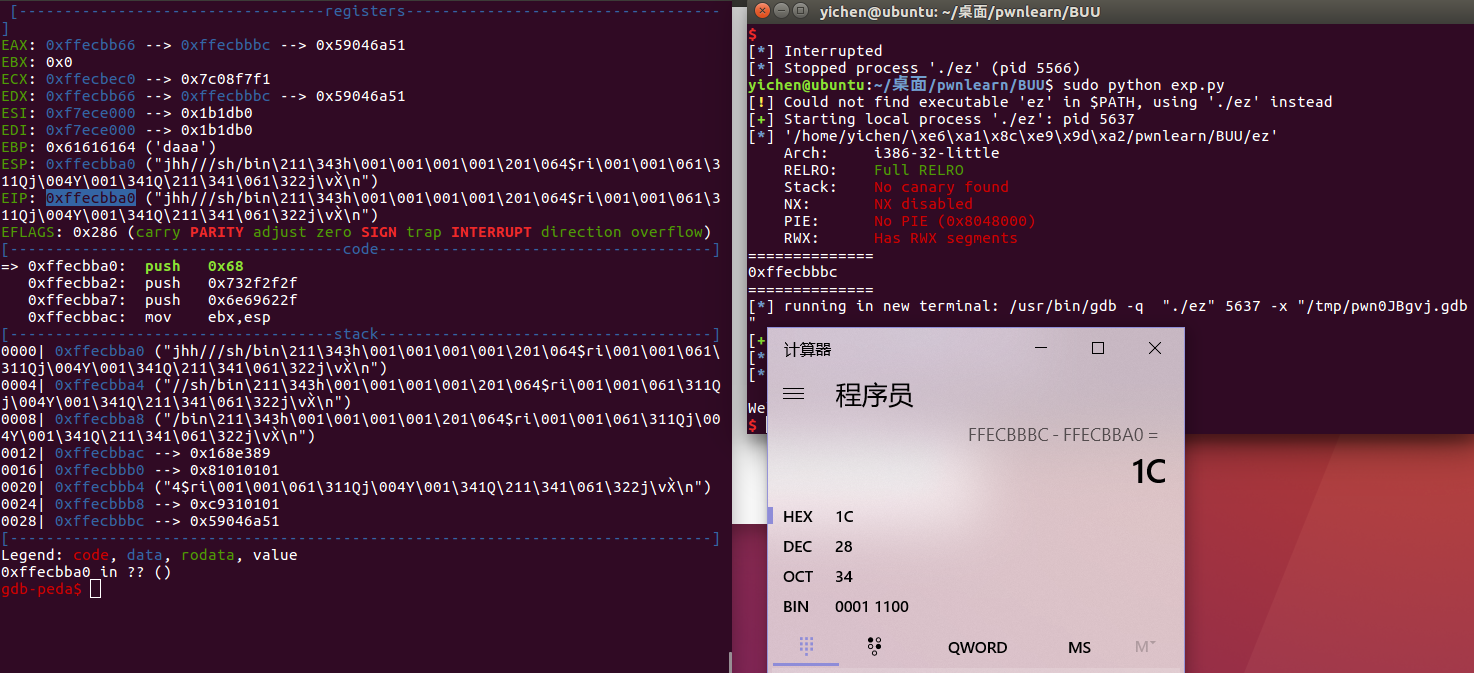Click the terminal title yichen@ubuntu: ~/桌面/pwnlearn/BUU
Viewport: 1474px width, 673px height.
coord(960,12)
